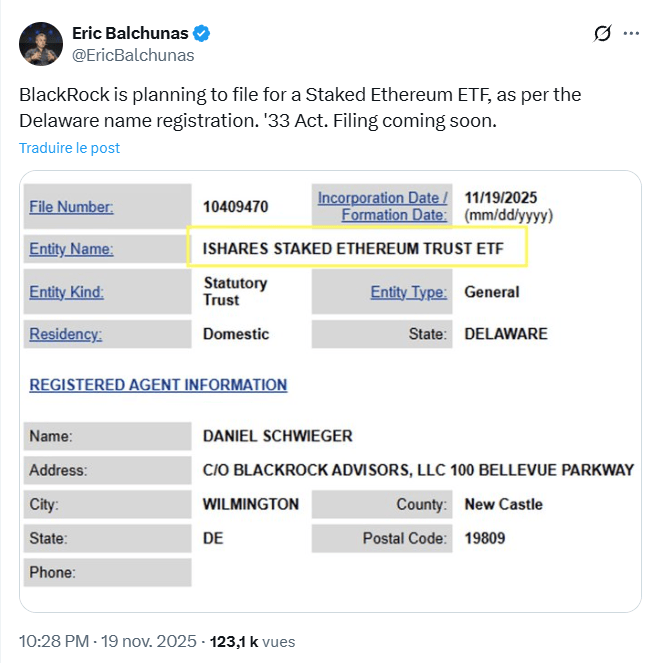
Task: Click the 123,1 k vues count
Action: pyautogui.click(x=252, y=640)
